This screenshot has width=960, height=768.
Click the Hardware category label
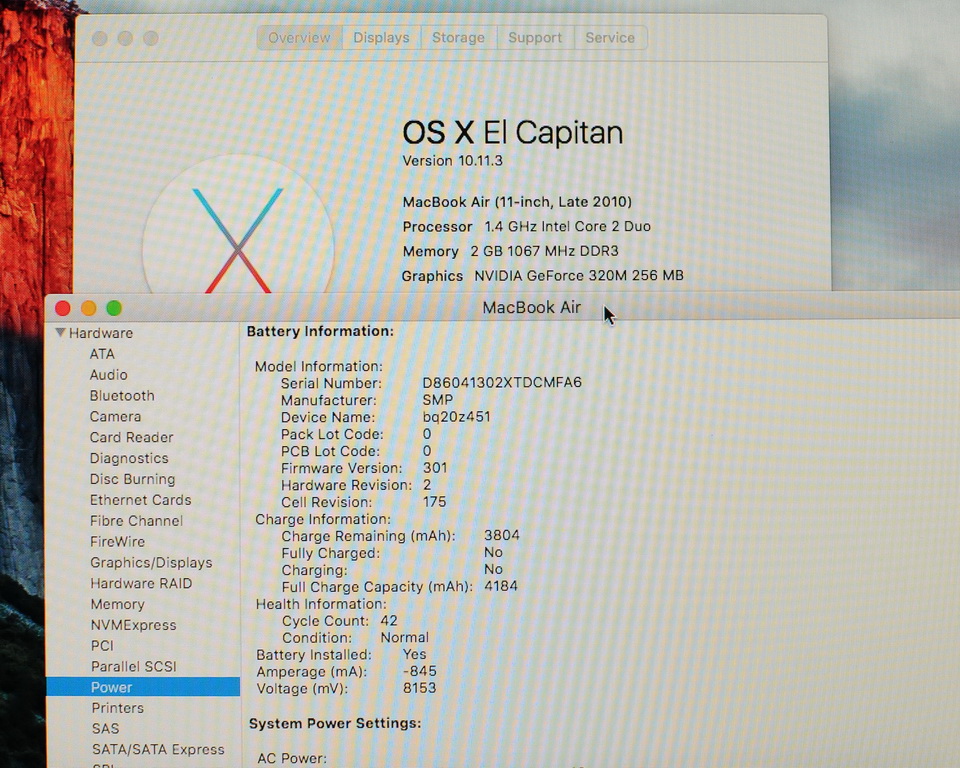point(101,333)
